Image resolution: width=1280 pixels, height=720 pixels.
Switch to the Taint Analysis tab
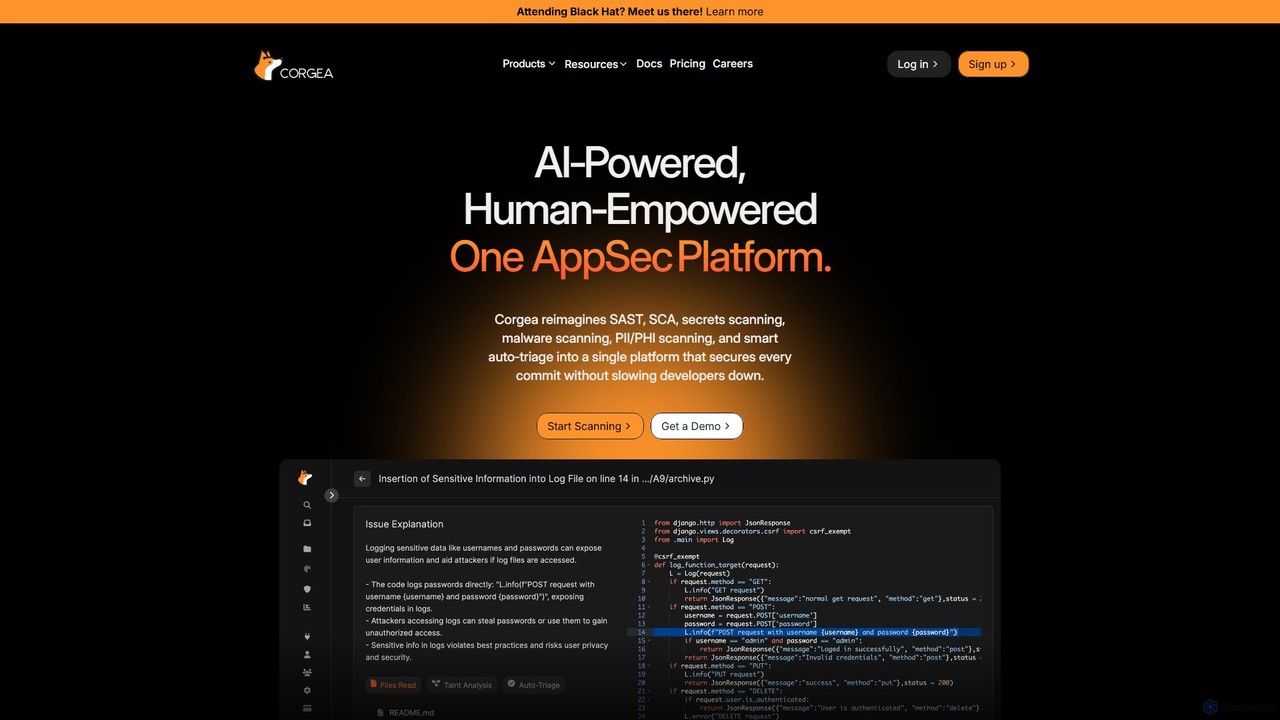462,685
